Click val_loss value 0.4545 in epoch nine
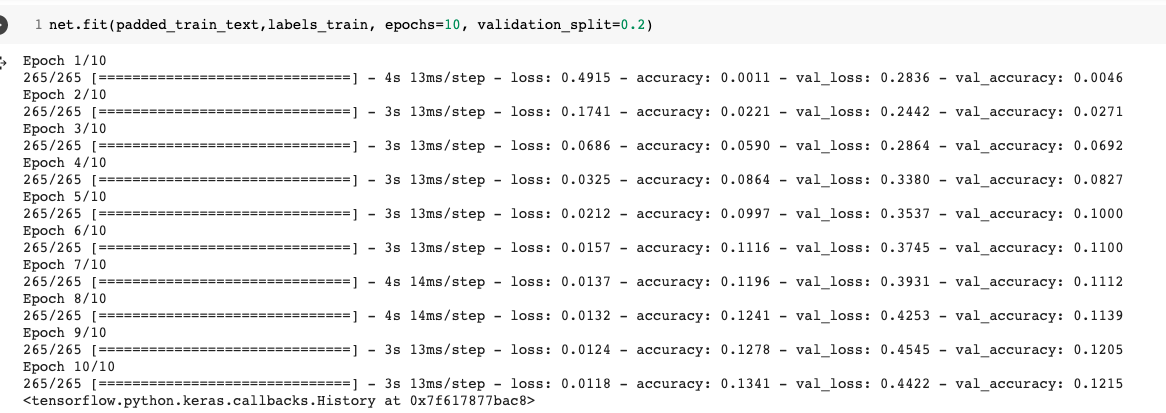This screenshot has height=413, width=1166. (x=905, y=350)
